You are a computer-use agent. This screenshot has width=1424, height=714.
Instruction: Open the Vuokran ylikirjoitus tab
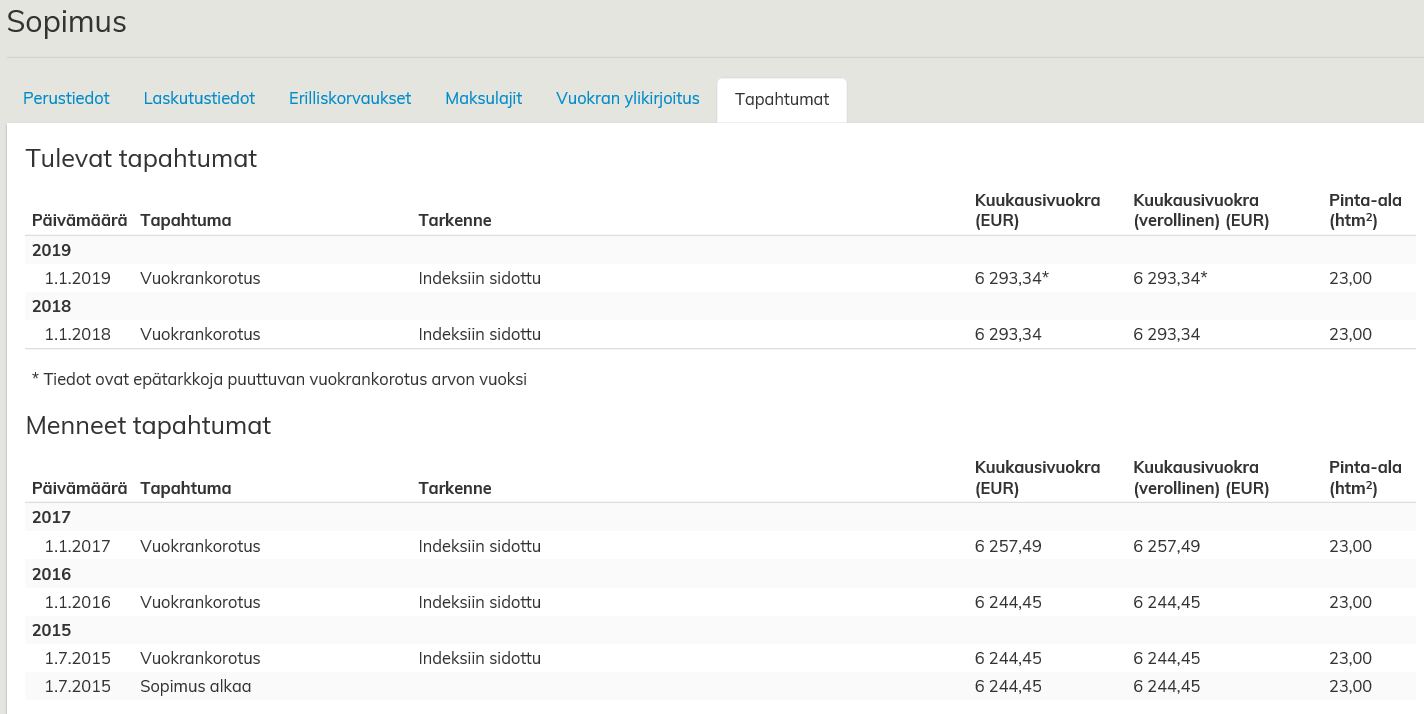(627, 99)
